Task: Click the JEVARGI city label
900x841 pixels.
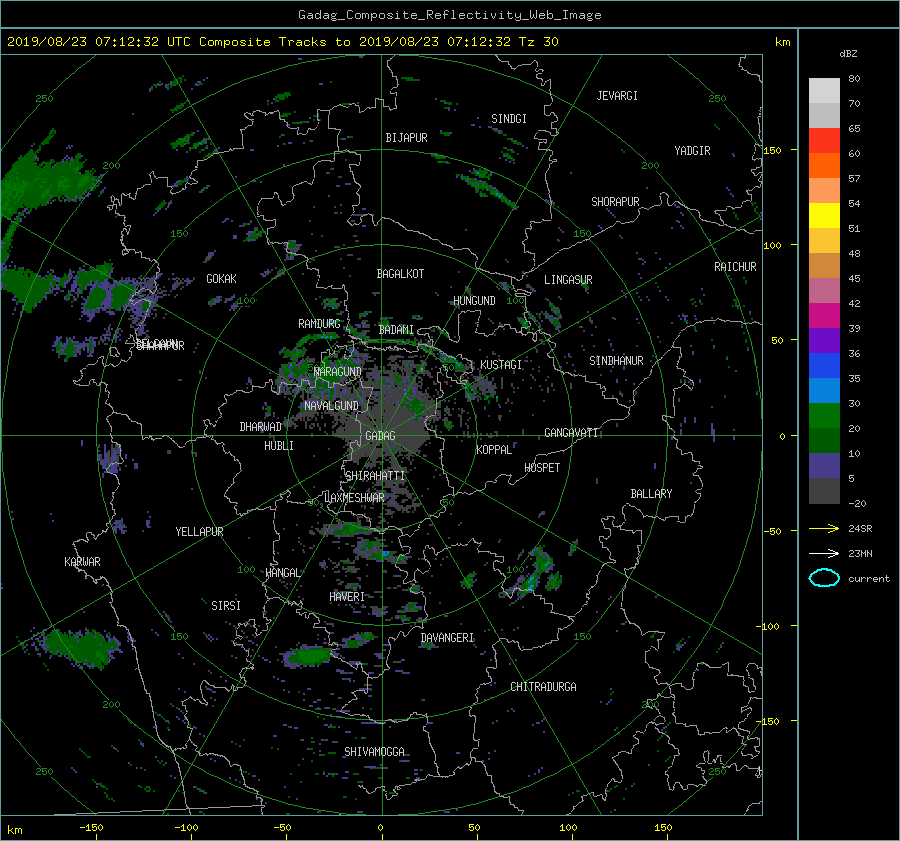Action: point(617,96)
